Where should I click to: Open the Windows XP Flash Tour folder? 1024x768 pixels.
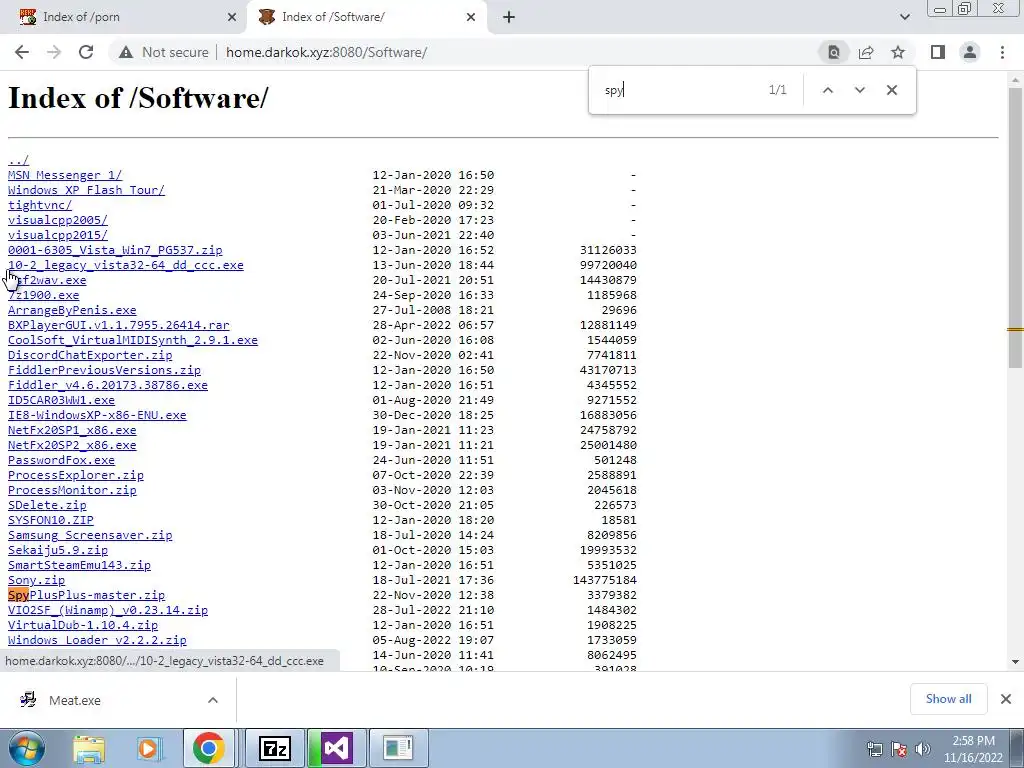click(86, 190)
